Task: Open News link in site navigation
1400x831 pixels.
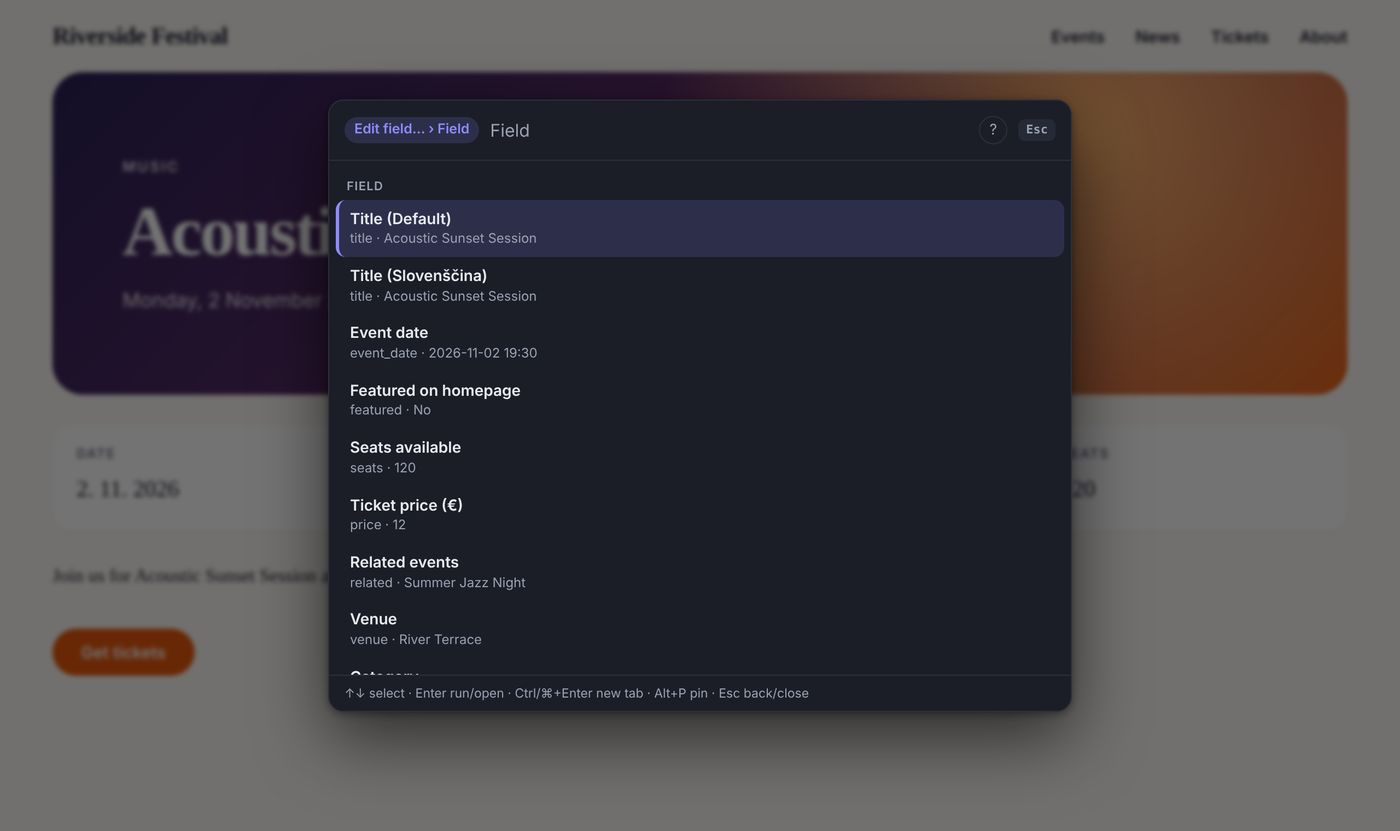Action: pos(1157,37)
